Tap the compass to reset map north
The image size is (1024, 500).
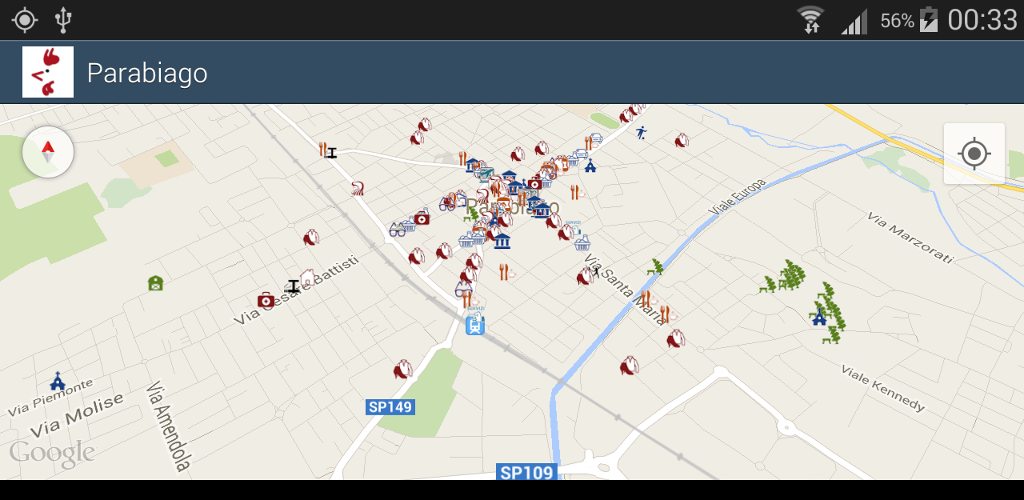[x=48, y=153]
